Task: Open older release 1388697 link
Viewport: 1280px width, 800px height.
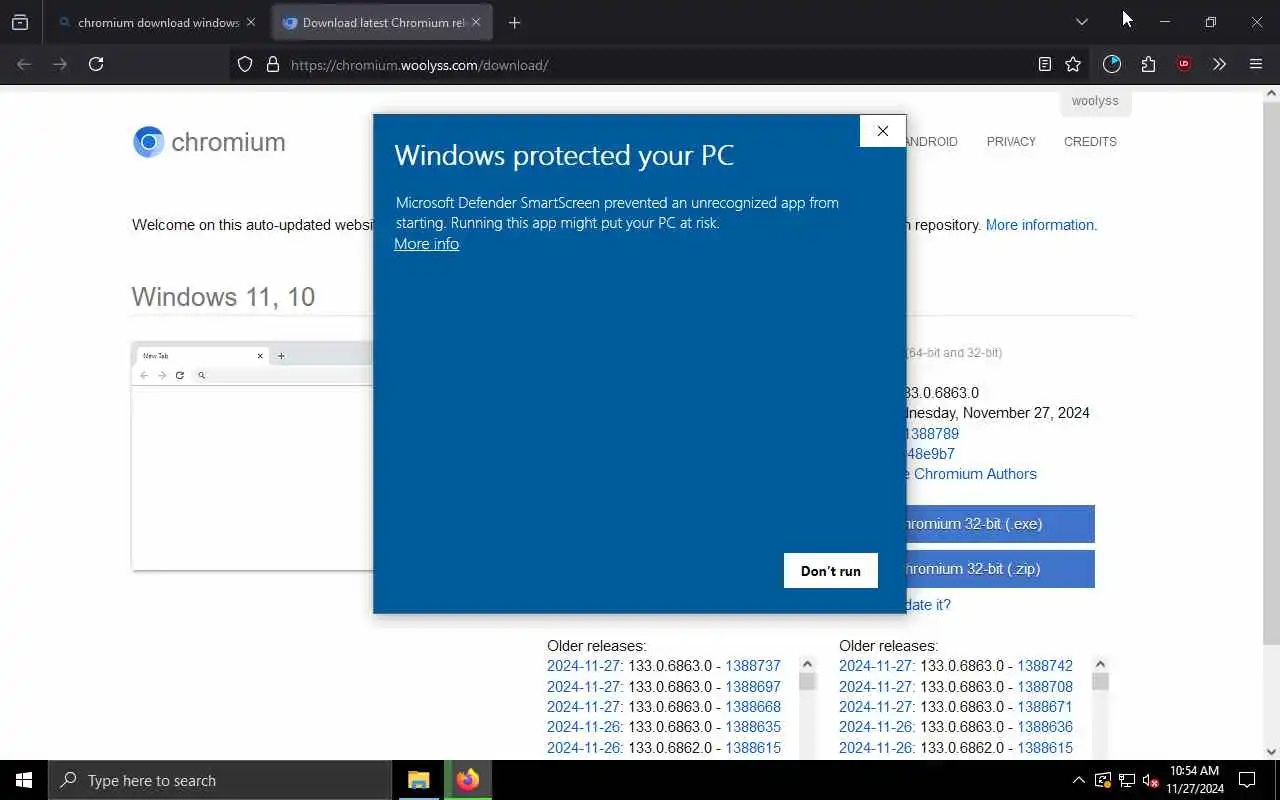Action: [753, 687]
